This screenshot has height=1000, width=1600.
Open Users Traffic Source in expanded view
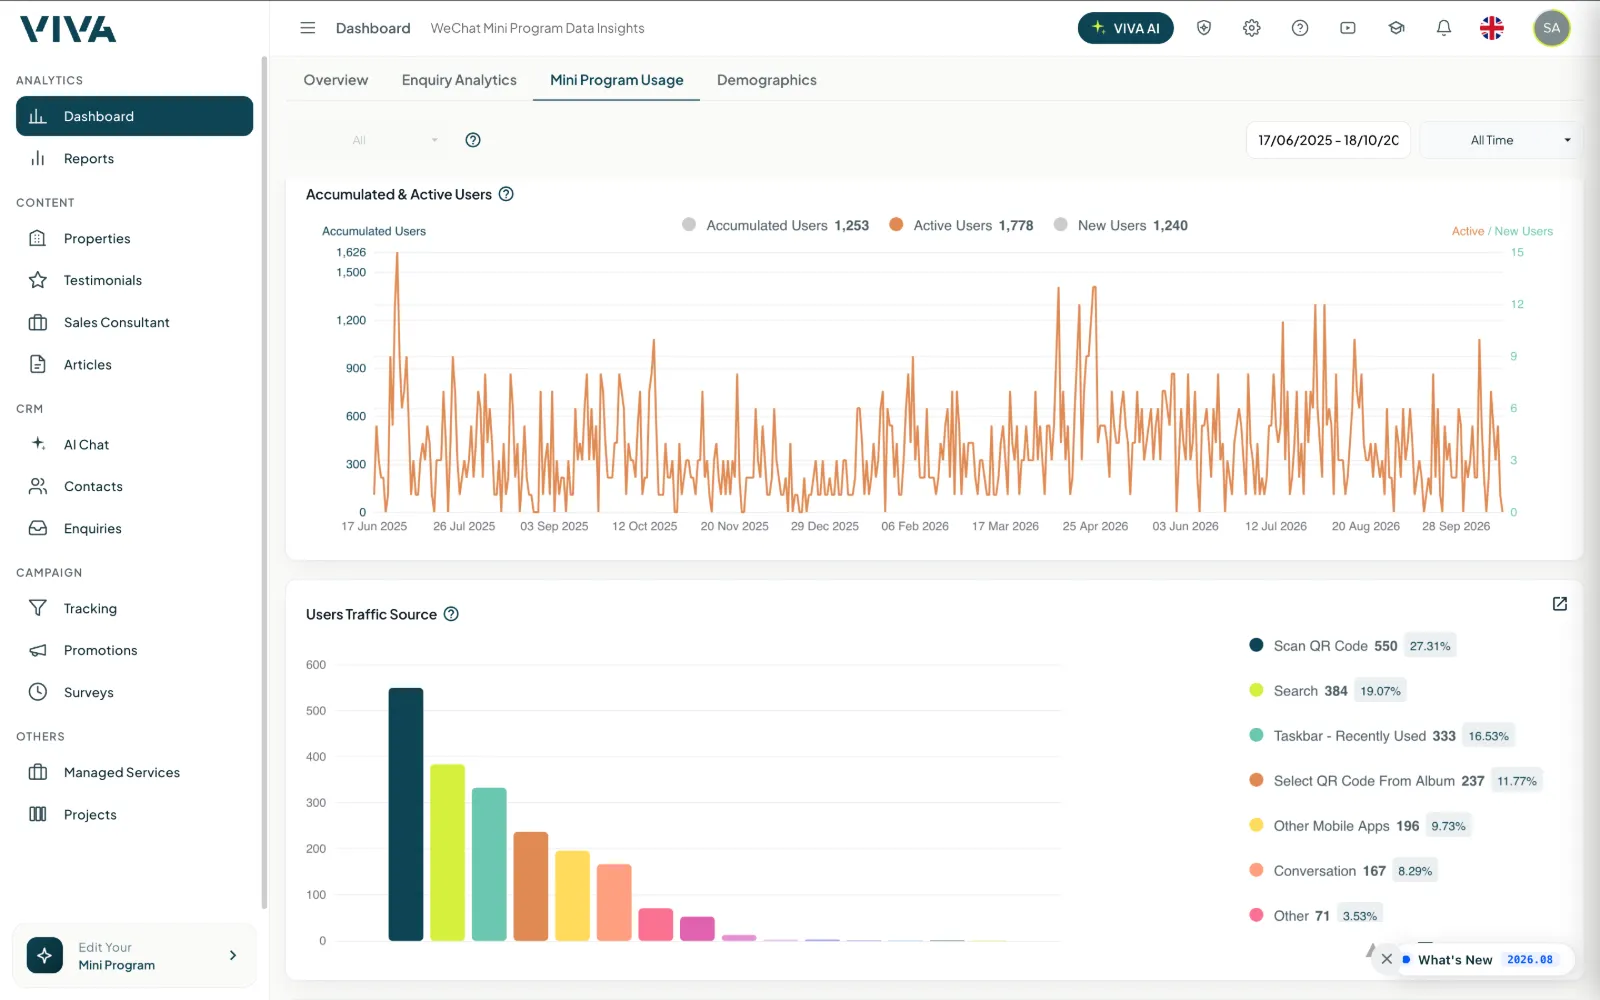point(1560,604)
